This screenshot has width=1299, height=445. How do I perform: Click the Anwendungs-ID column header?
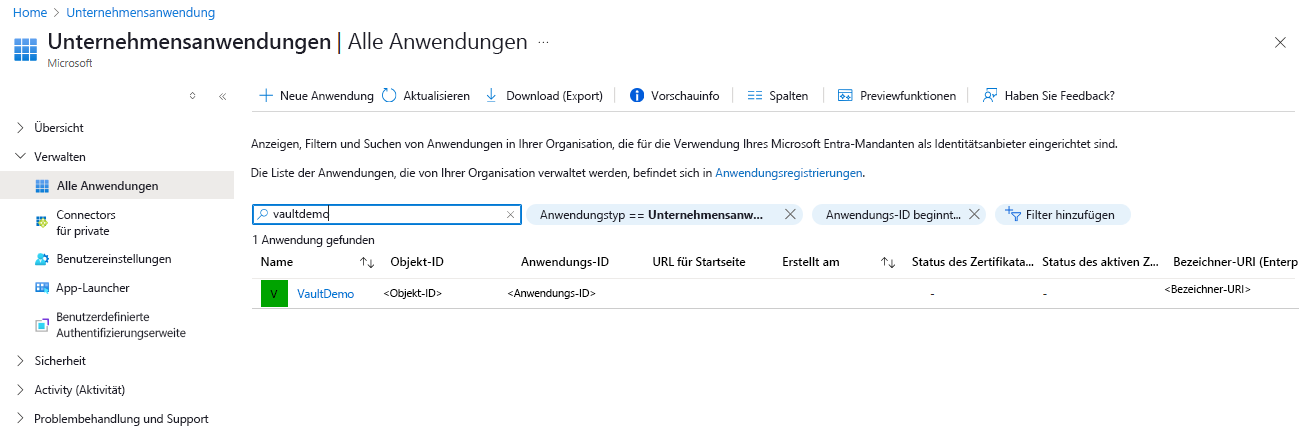tap(565, 262)
